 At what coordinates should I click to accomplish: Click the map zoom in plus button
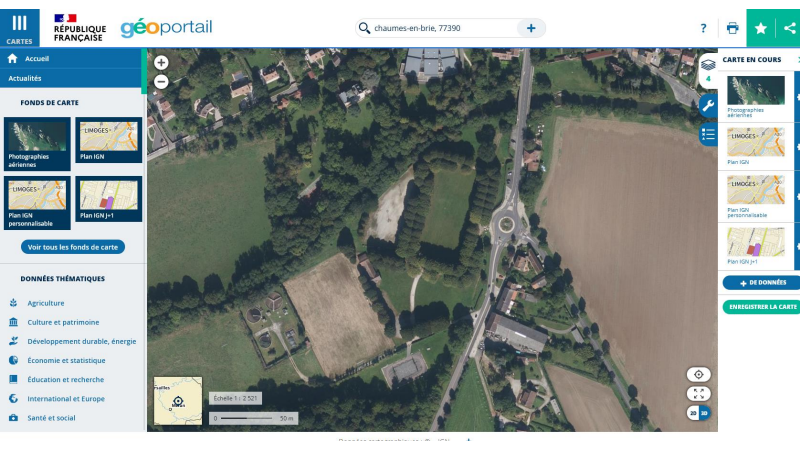pyautogui.click(x=161, y=62)
